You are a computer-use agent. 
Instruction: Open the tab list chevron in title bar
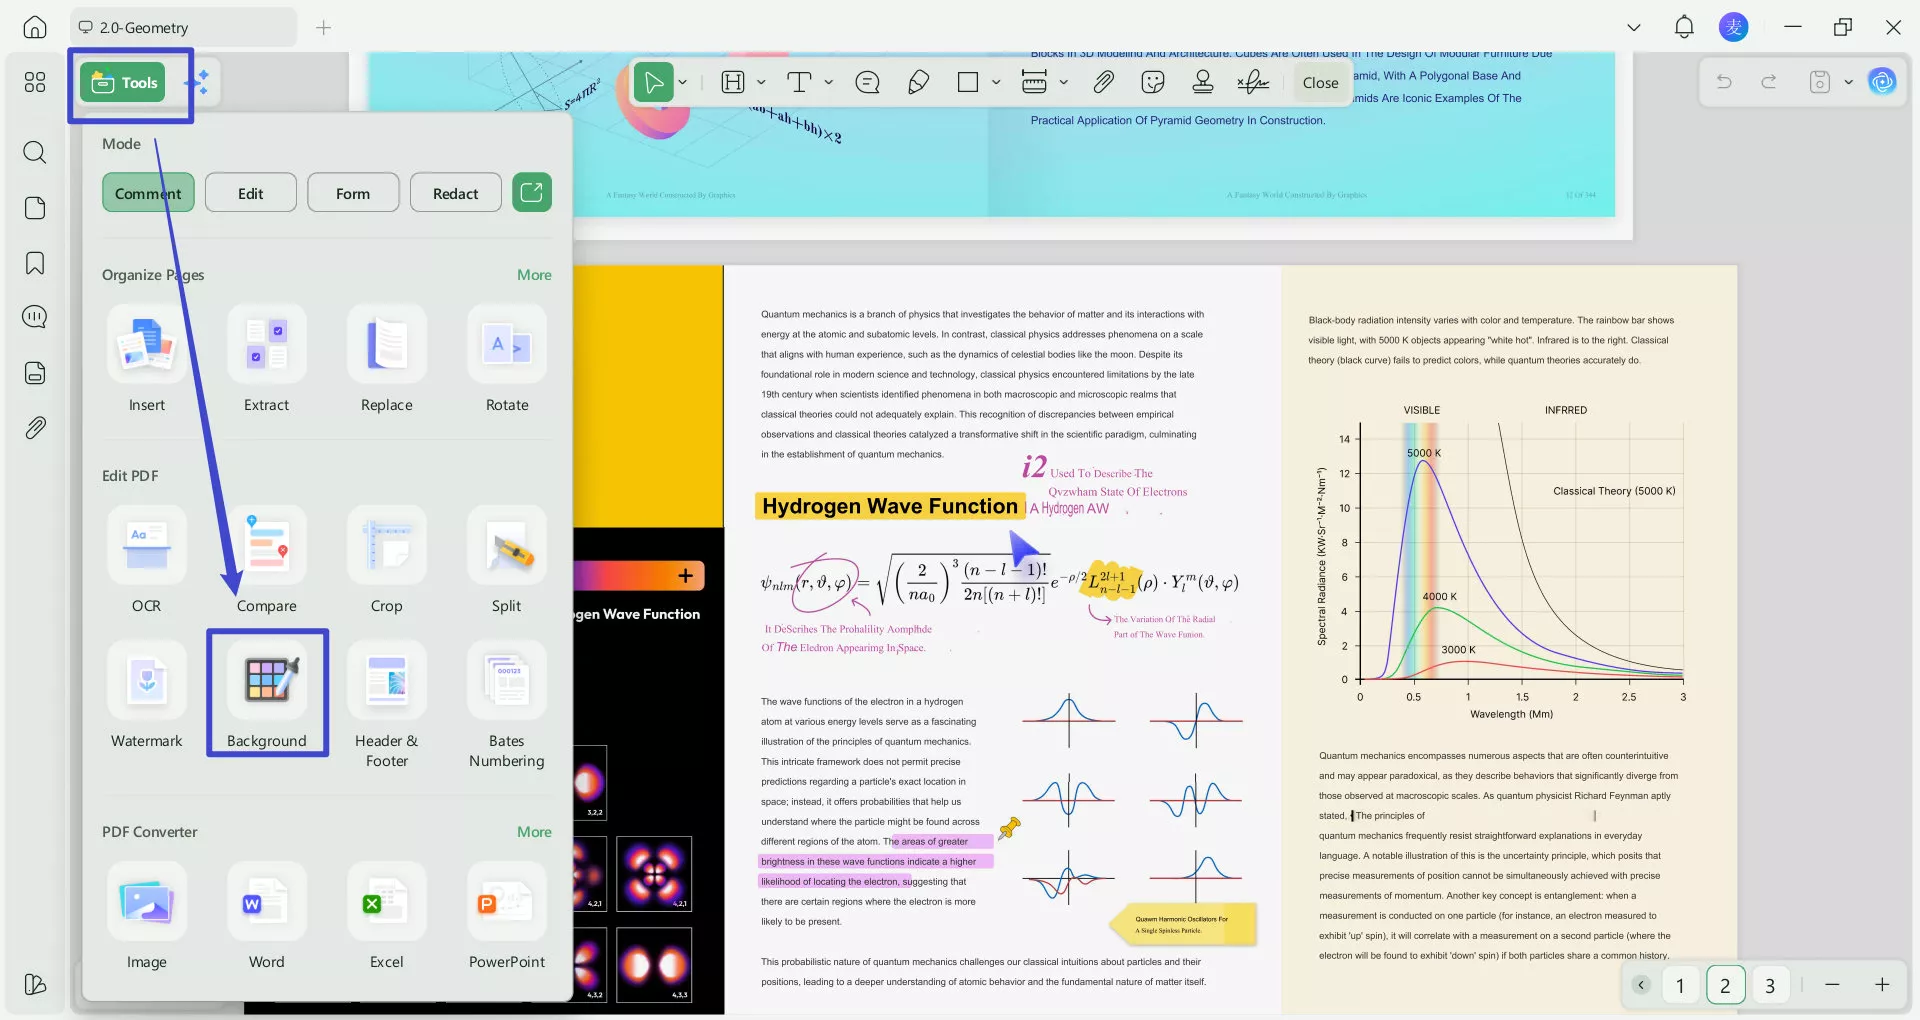coord(1634,28)
